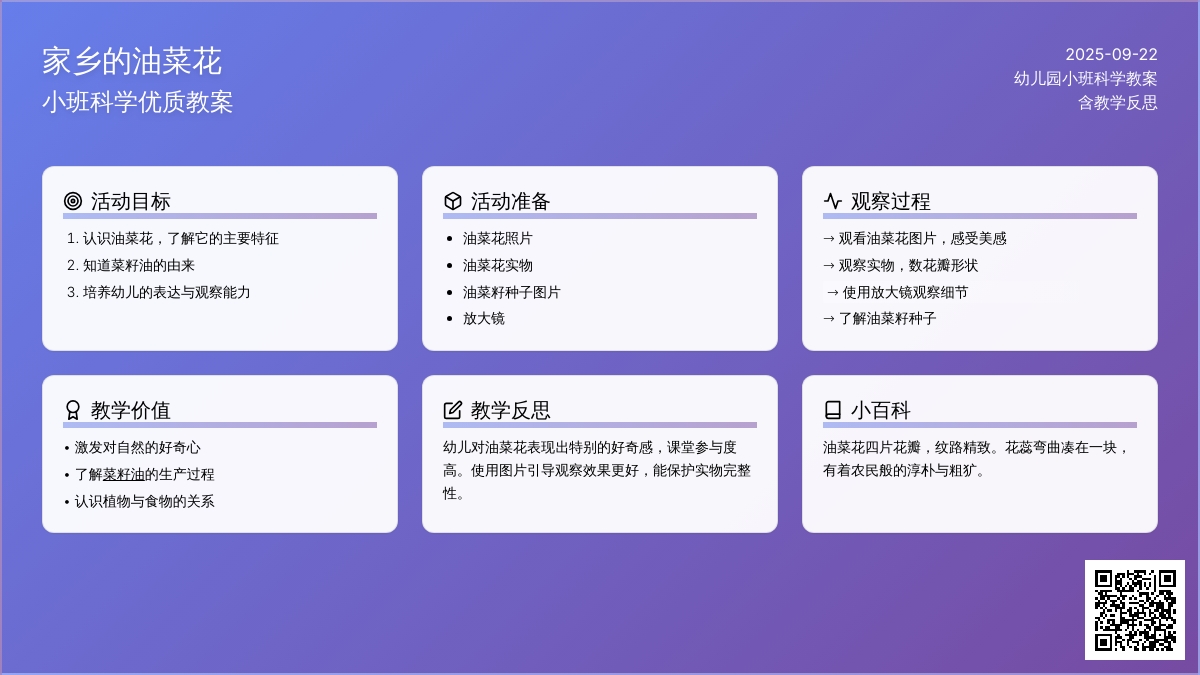Click the box icon beside 活动准备
The width and height of the screenshot is (1200, 675).
[x=453, y=201]
